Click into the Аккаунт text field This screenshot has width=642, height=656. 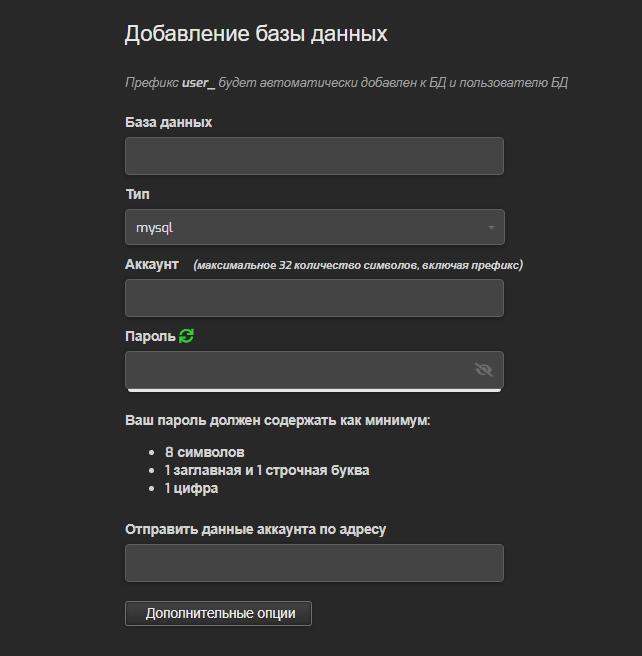tap(314, 298)
